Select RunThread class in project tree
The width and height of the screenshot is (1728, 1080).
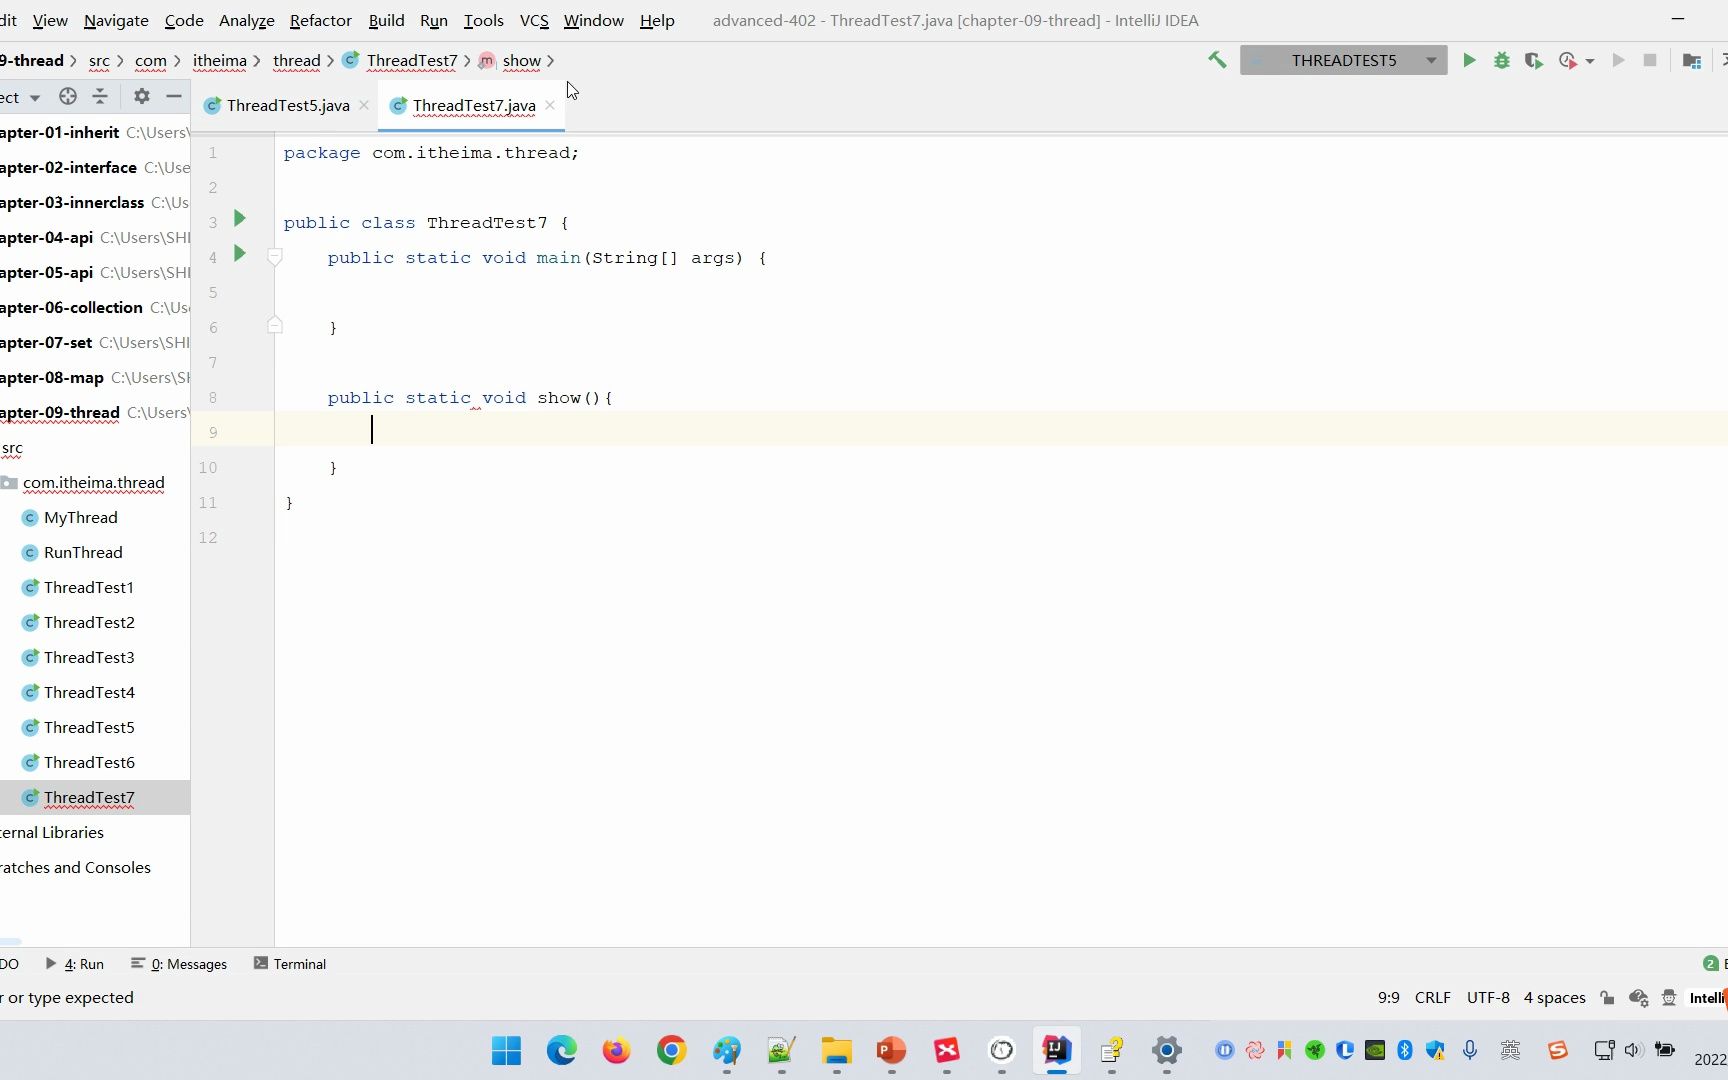click(83, 552)
